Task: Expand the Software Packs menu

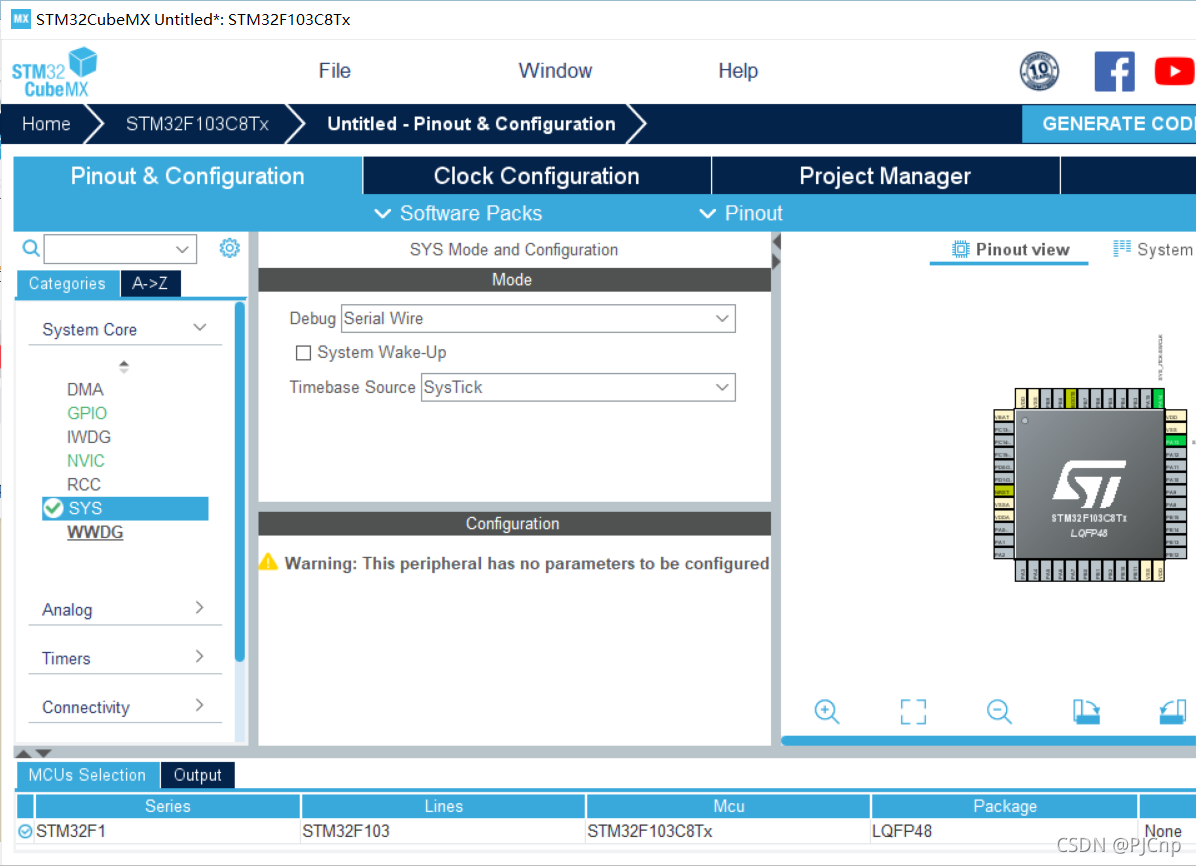Action: pos(458,213)
